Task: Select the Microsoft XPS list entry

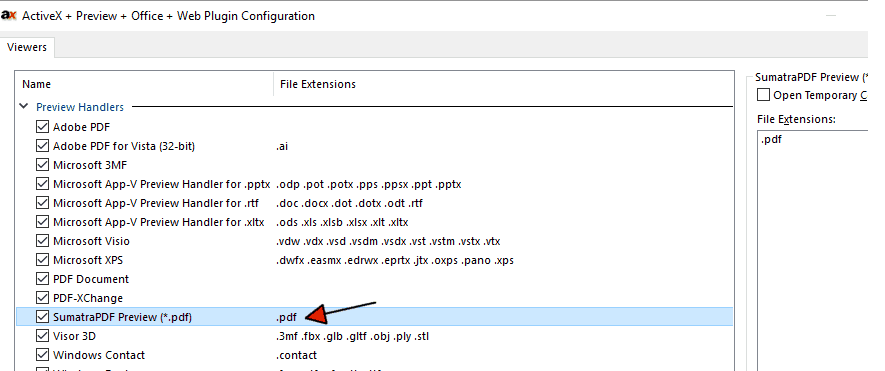Action: pyautogui.click(x=375, y=260)
